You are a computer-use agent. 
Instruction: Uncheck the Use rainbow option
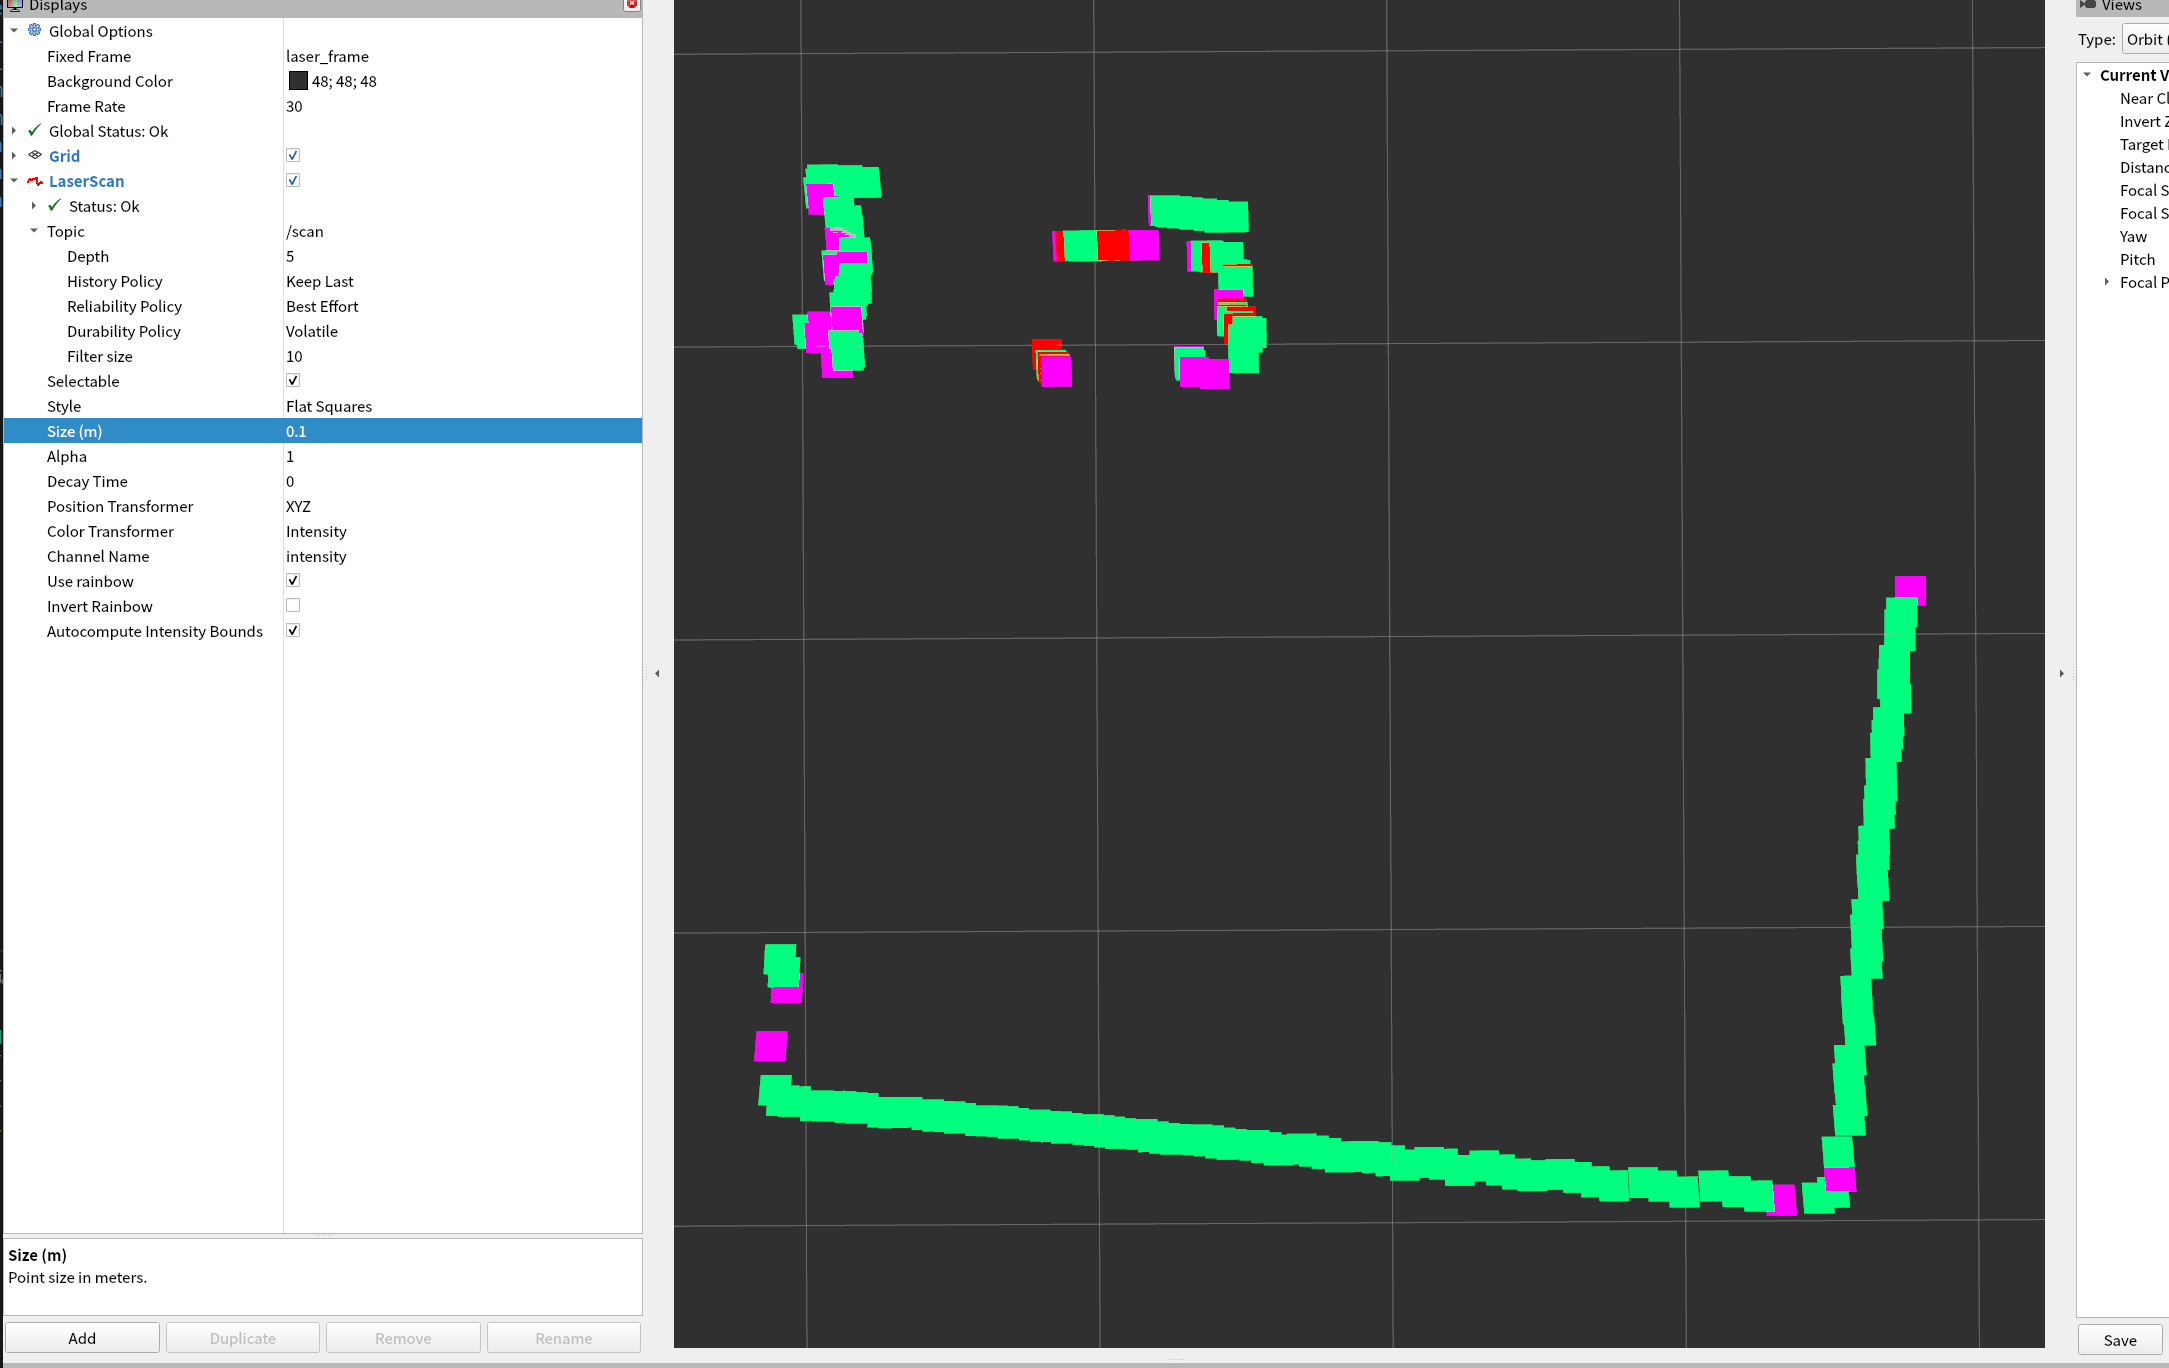click(293, 581)
